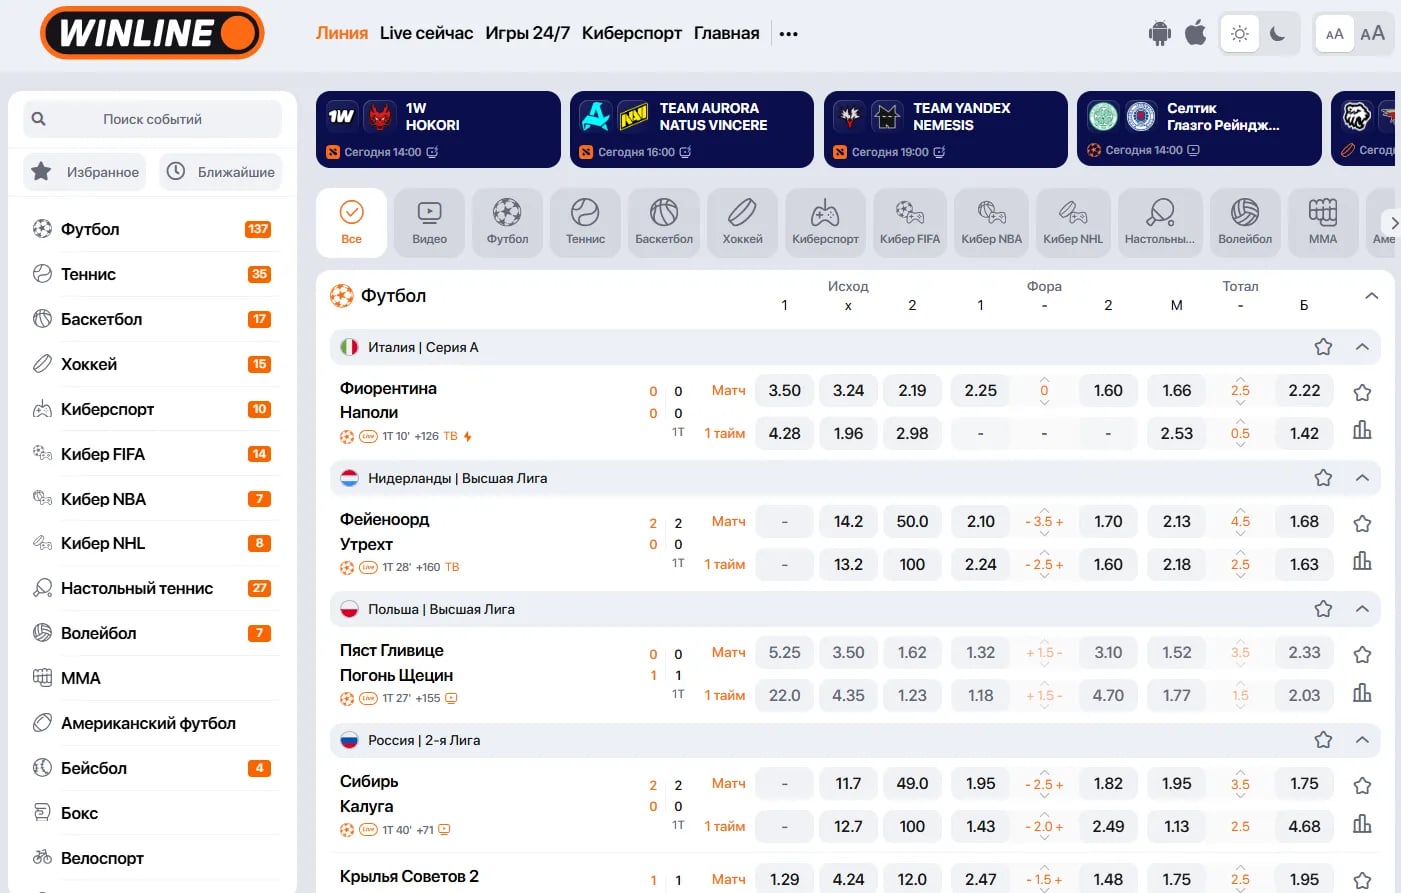Open Киберспорт in the top navigation
Screen dimensions: 1401x893
point(632,33)
